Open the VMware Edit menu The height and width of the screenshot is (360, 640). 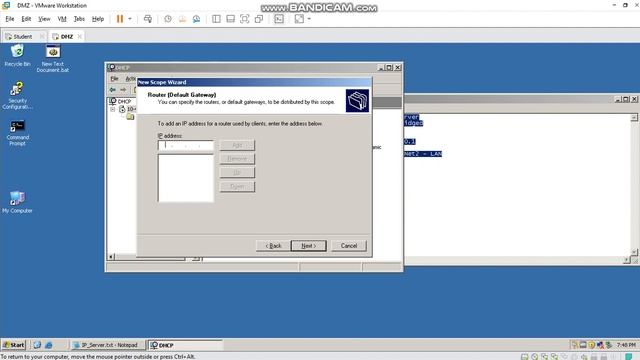point(26,19)
